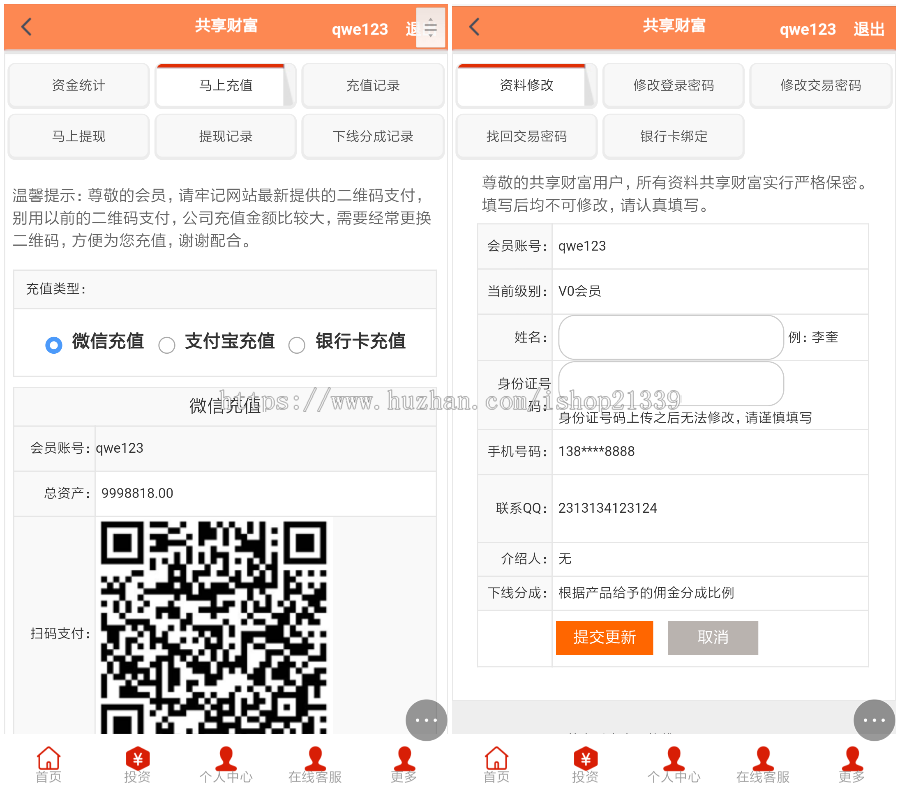Open 马上提现 tab

coord(79,137)
